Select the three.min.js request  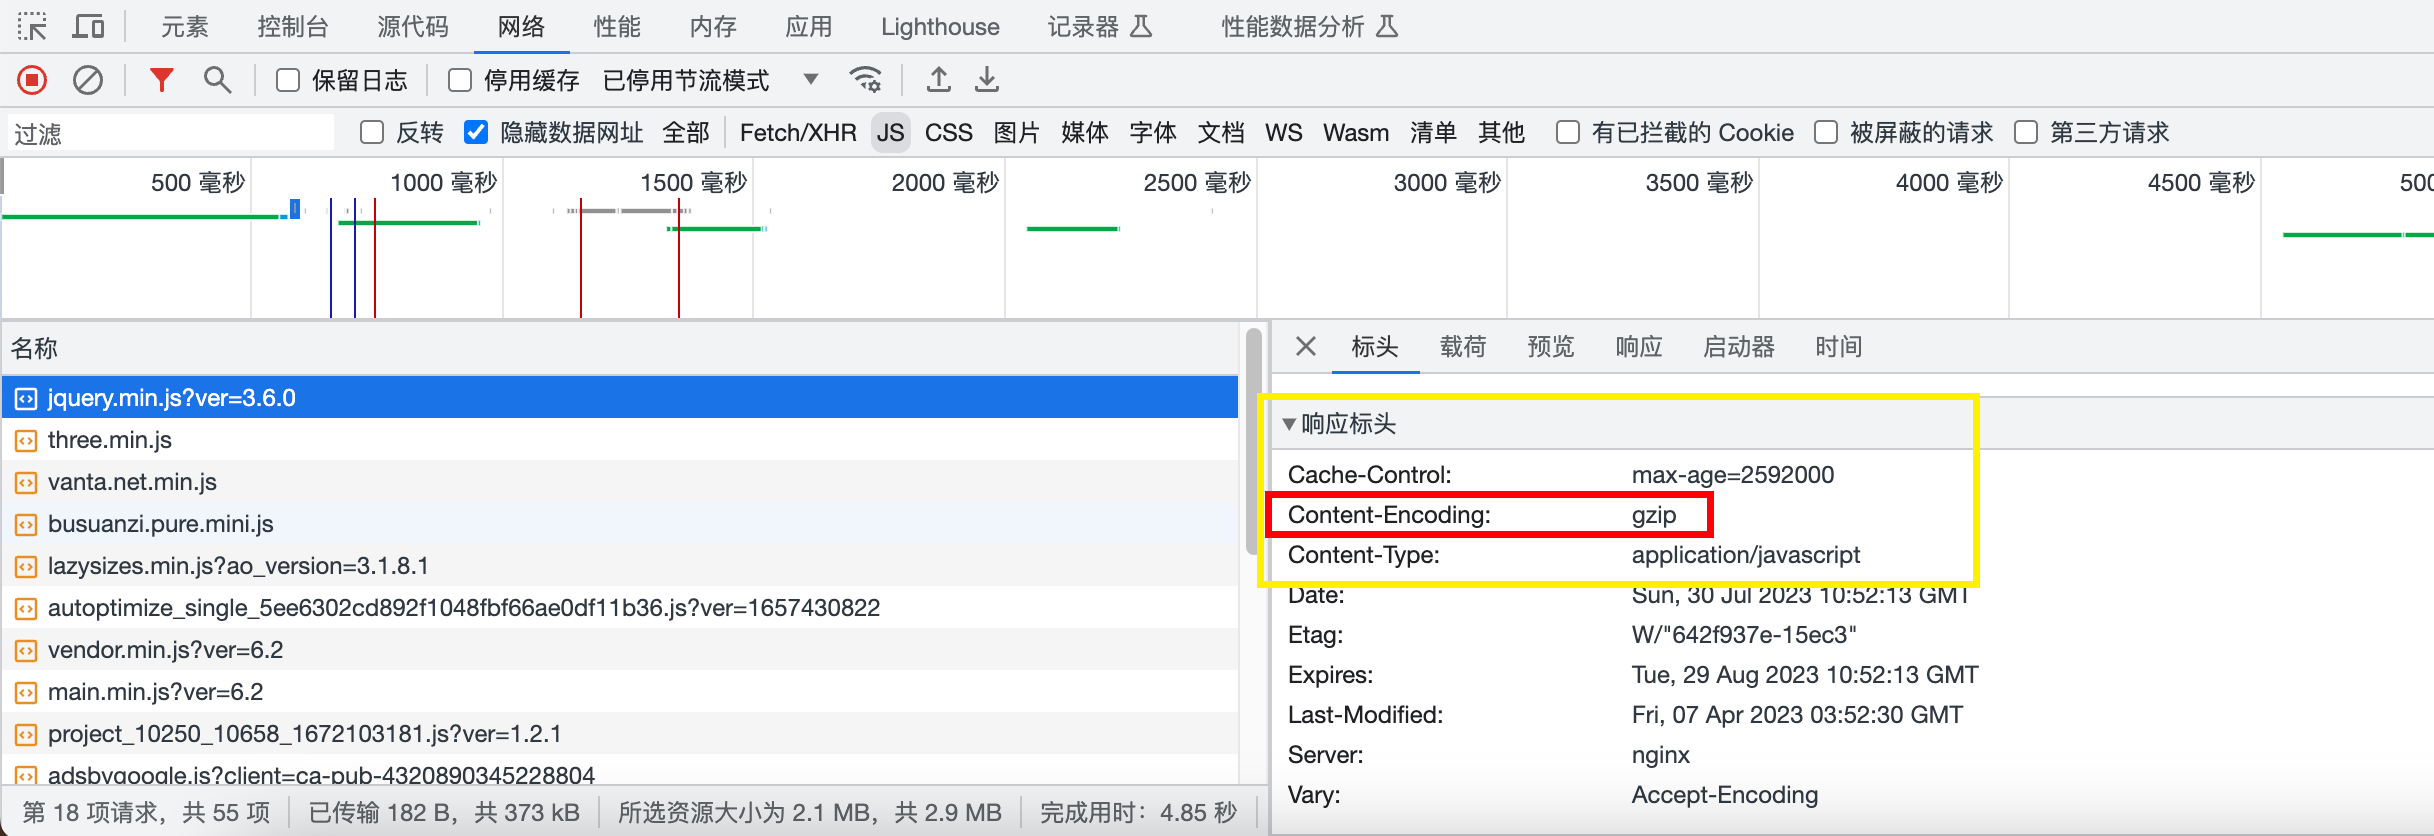(x=110, y=440)
